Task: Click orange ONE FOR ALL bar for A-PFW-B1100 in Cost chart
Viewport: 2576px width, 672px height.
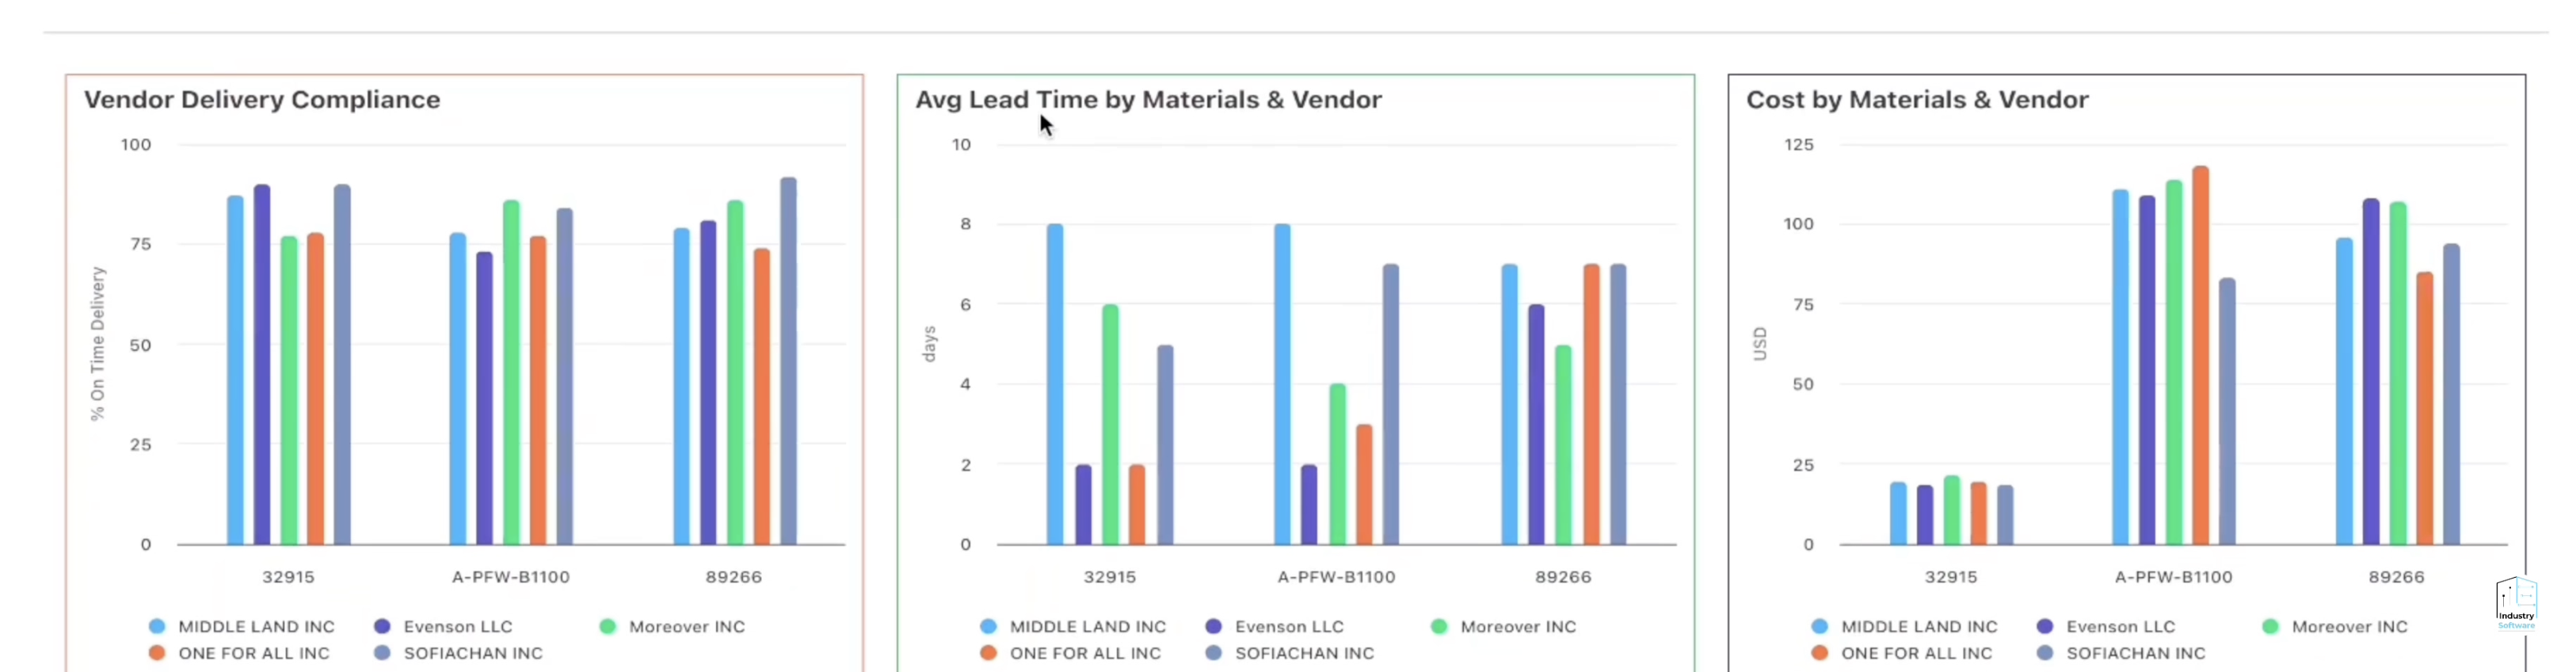Action: click(x=2200, y=355)
